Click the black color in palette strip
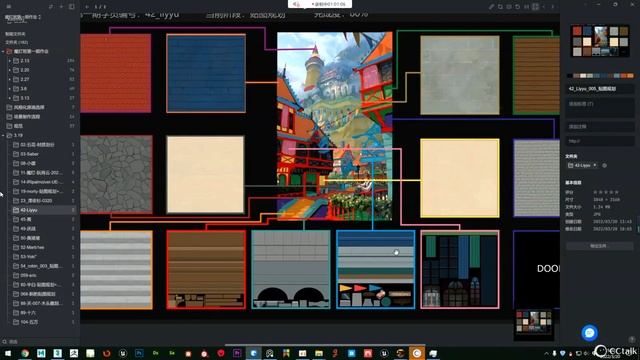Viewport: 640px width, 360px height. click(569, 76)
